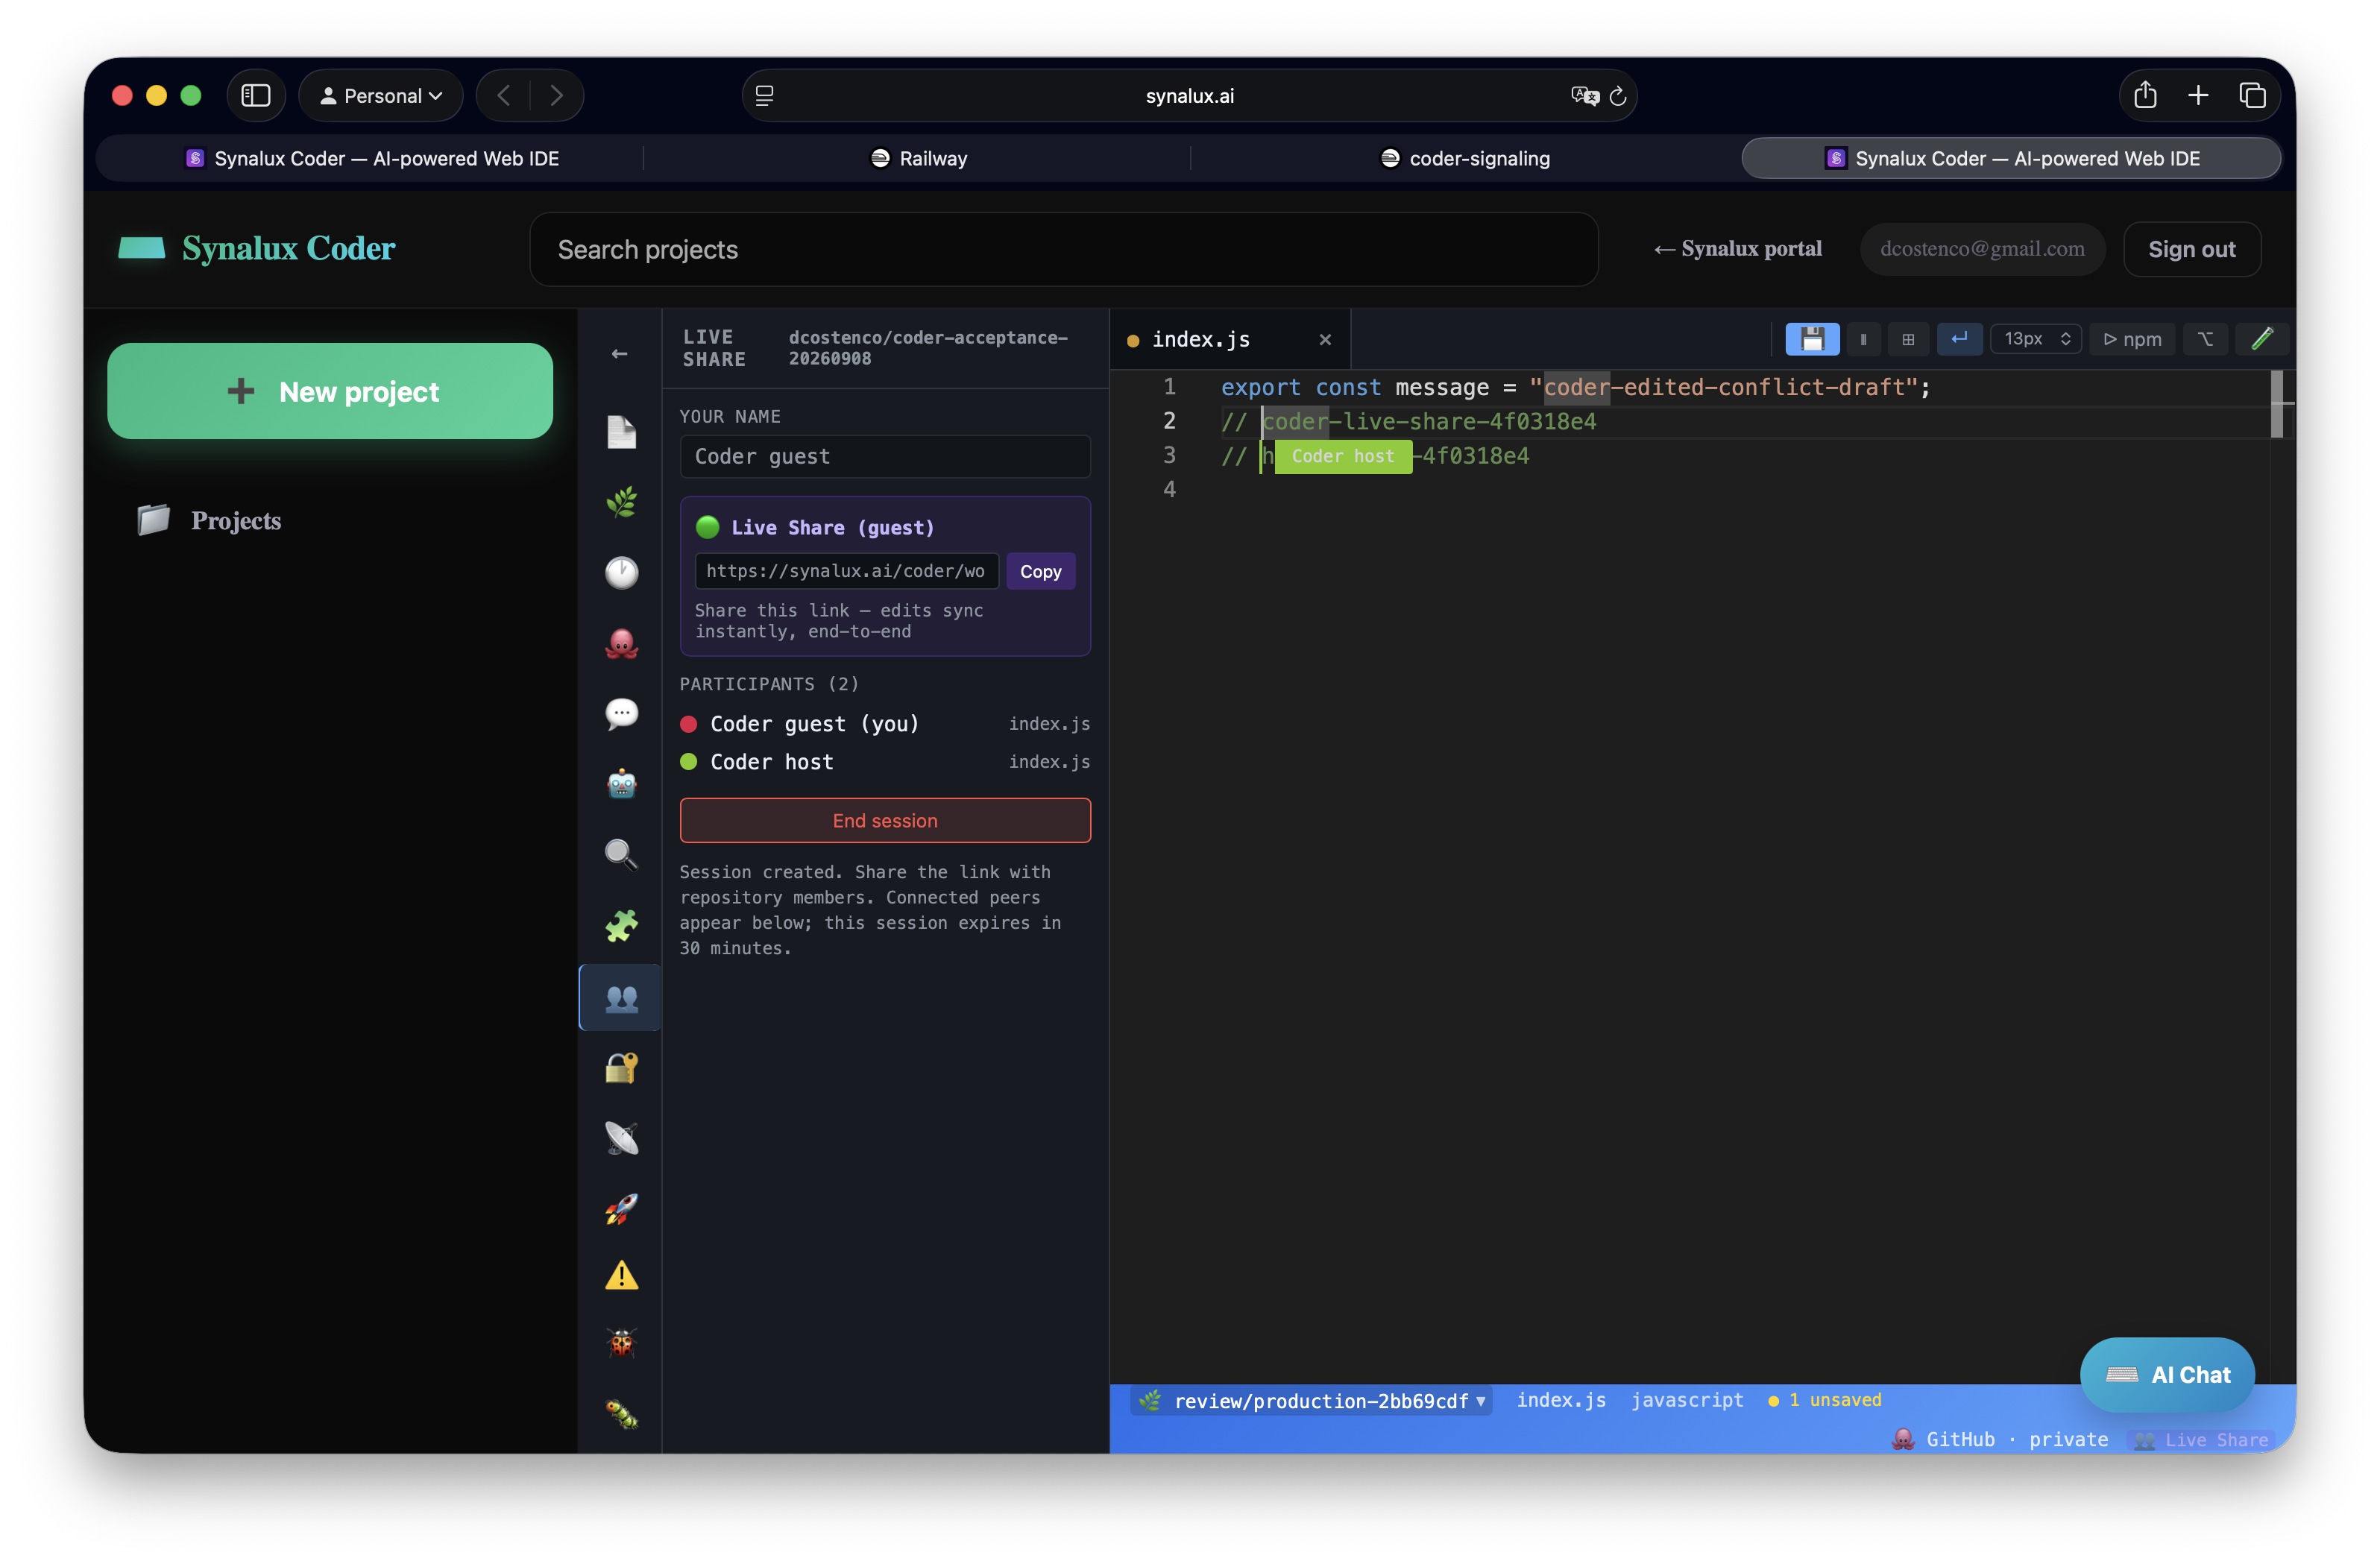Image resolution: width=2380 pixels, height=1564 pixels.
Task: Click the Sign out button
Action: (2191, 249)
